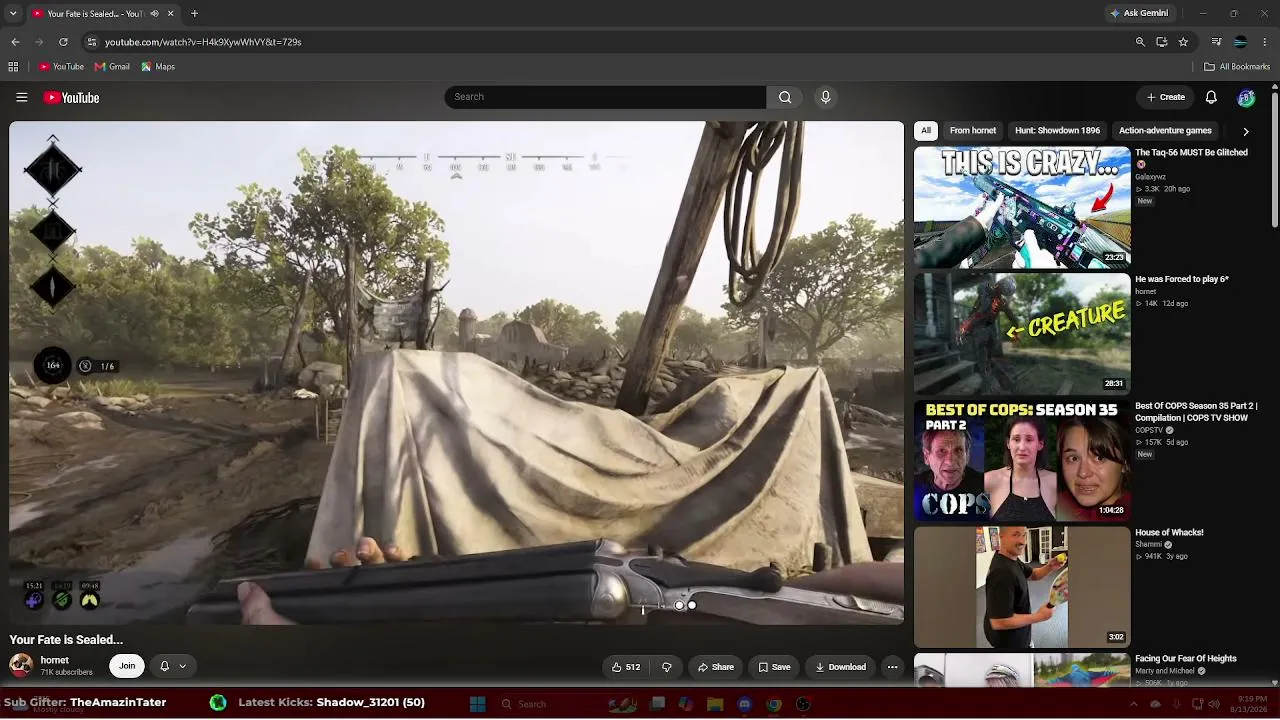Click the Create button
Screen dimensions: 1280x720
[x=1166, y=97]
